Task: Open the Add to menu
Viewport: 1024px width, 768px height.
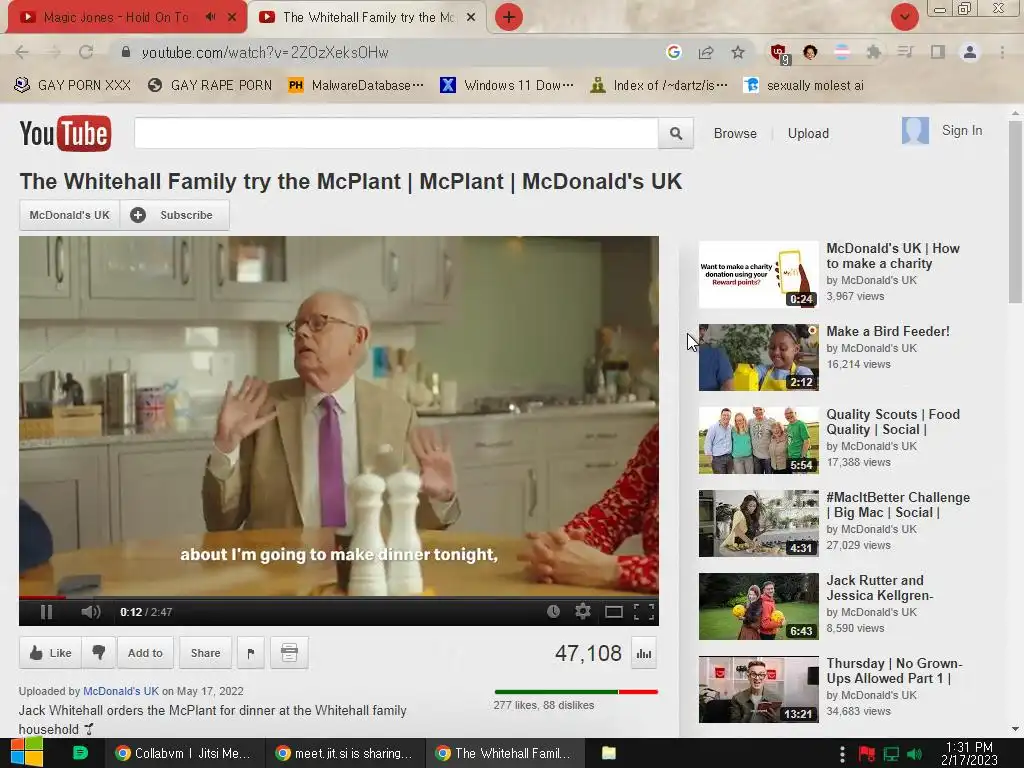Action: click(x=145, y=652)
